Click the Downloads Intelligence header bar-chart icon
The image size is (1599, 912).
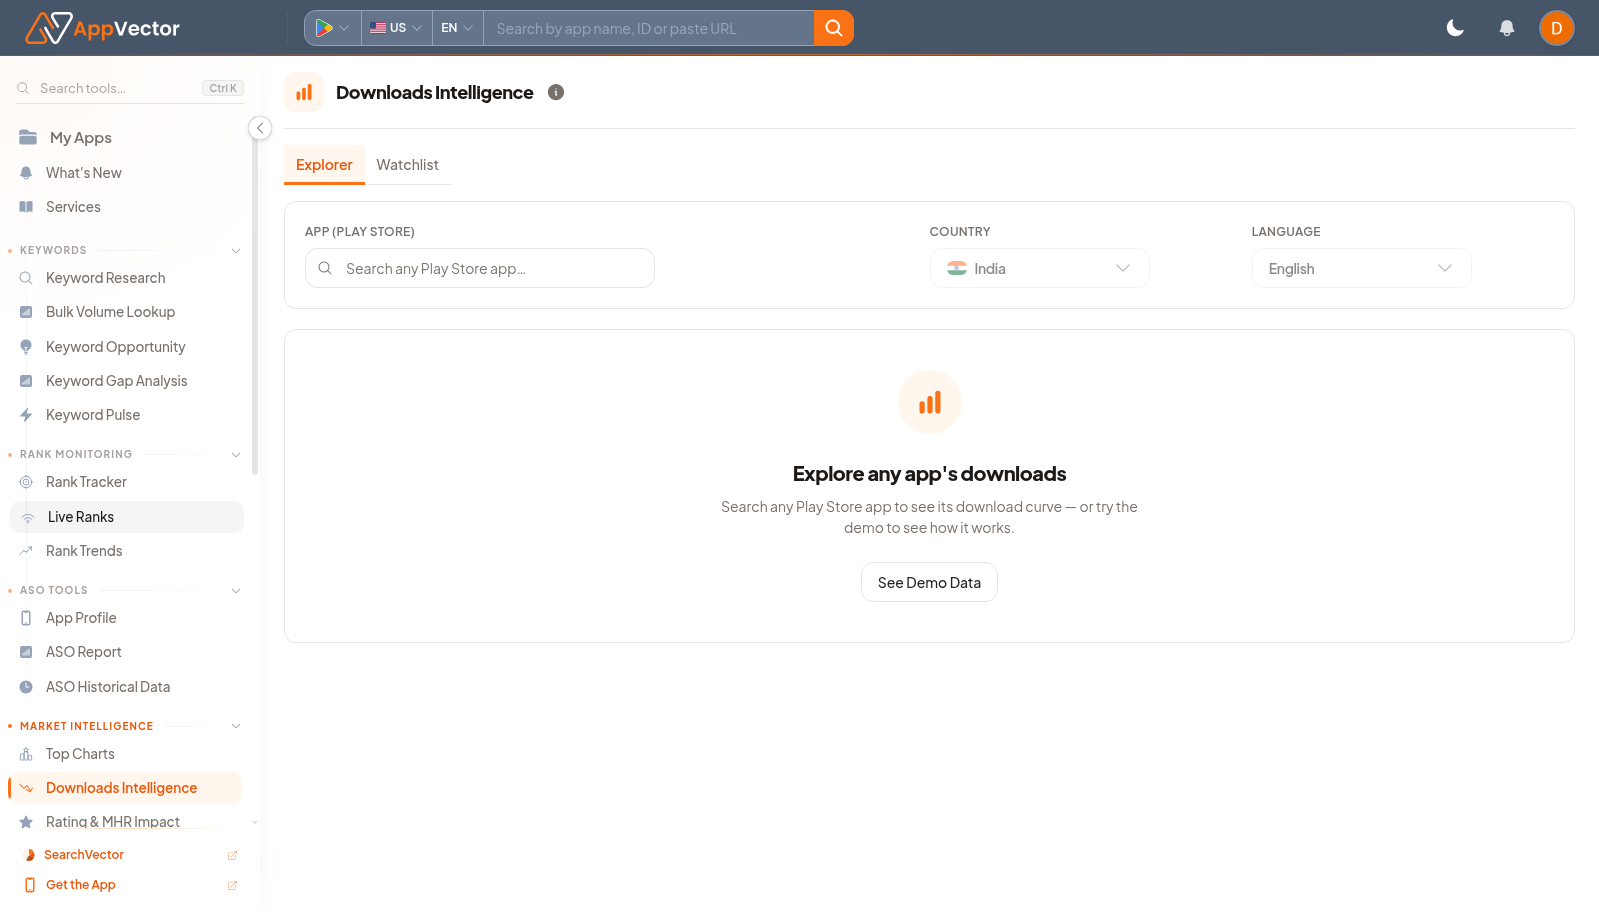click(304, 92)
